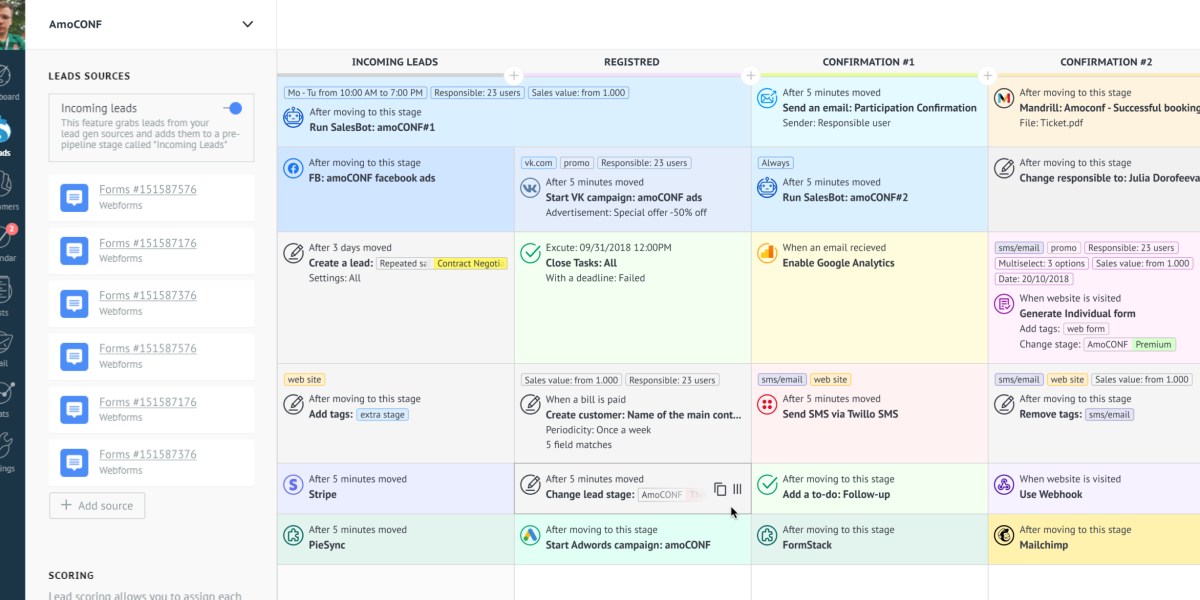
Task: Select the Mo - Tu schedule condition tag
Action: 356,93
